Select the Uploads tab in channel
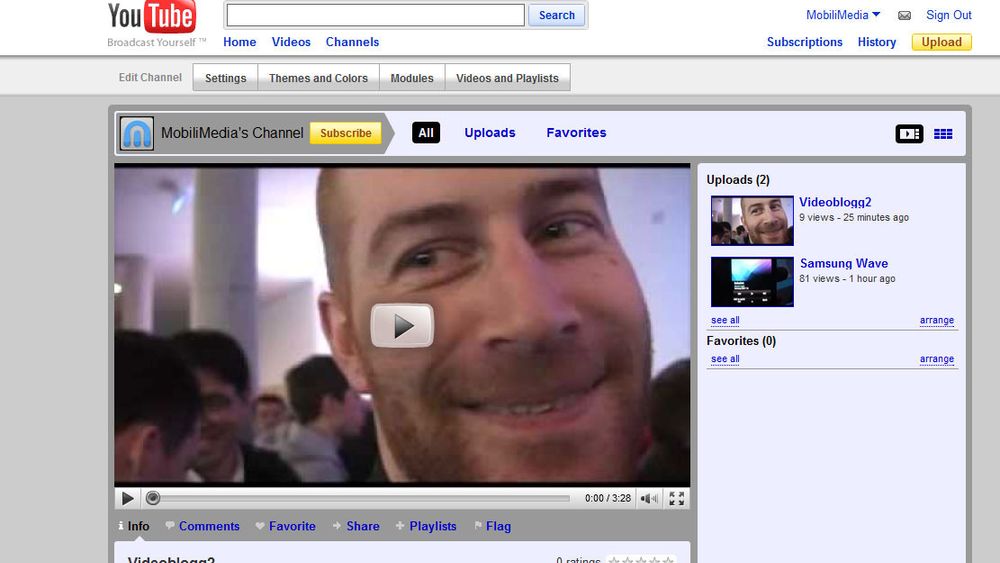Screen dimensions: 1000x563 [490, 133]
